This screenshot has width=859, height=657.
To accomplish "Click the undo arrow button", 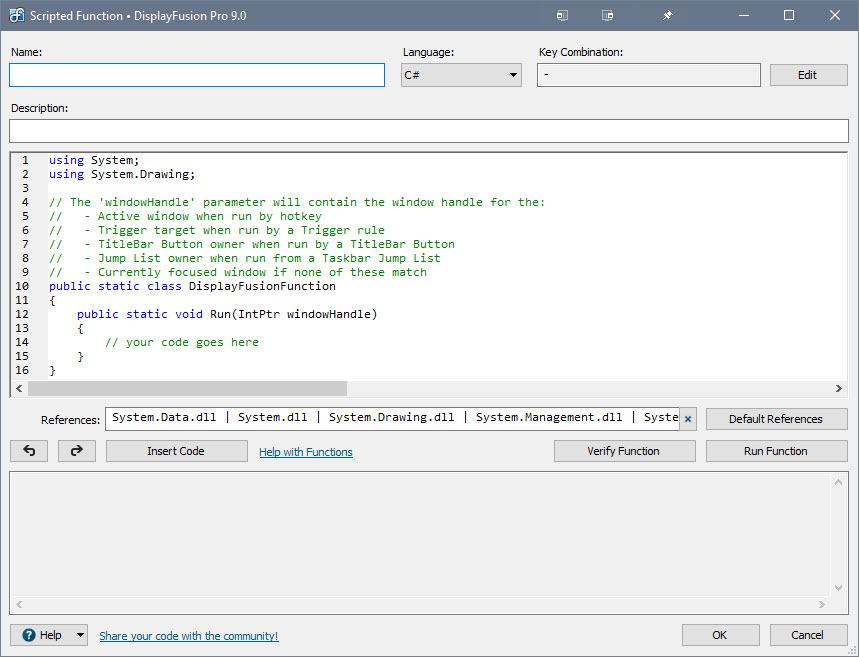I will click(x=29, y=451).
